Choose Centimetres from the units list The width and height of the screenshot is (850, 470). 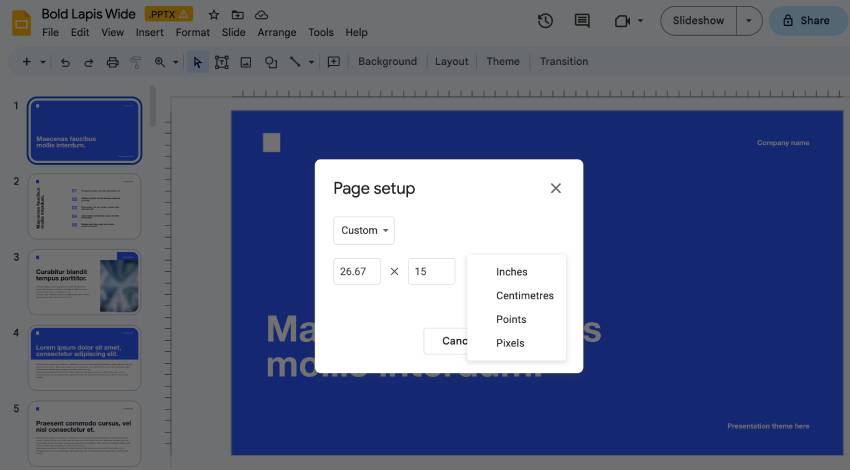click(x=524, y=296)
